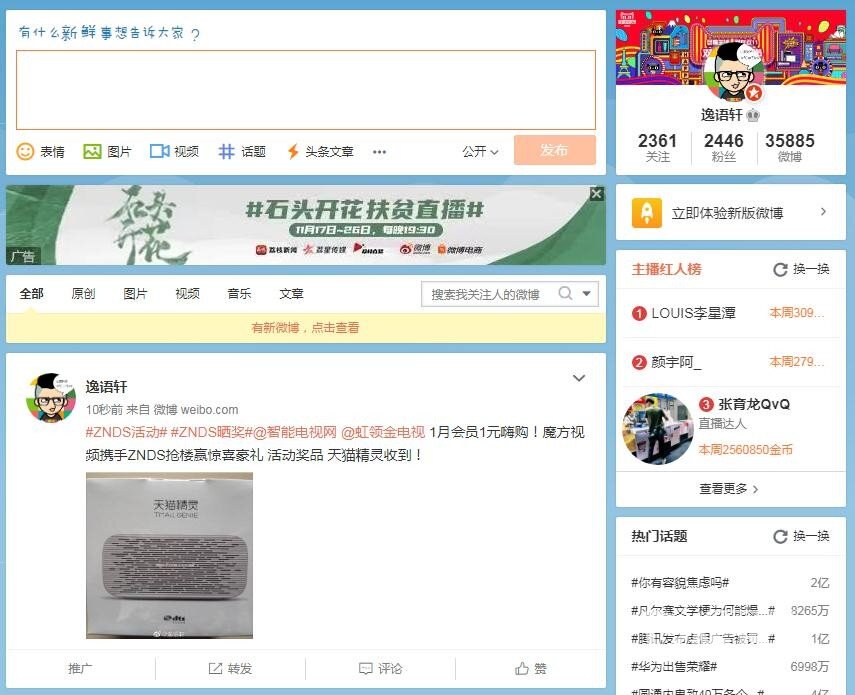Image resolution: width=855 pixels, height=695 pixels.
Task: Open the post author's avatar 逸语轩
Action: coord(51,398)
